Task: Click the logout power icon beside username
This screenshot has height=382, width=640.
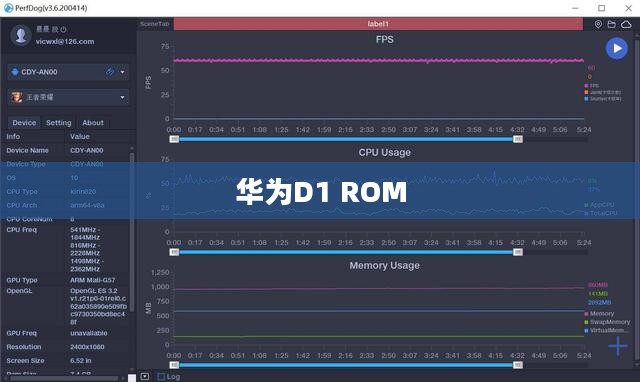Action: (64, 29)
